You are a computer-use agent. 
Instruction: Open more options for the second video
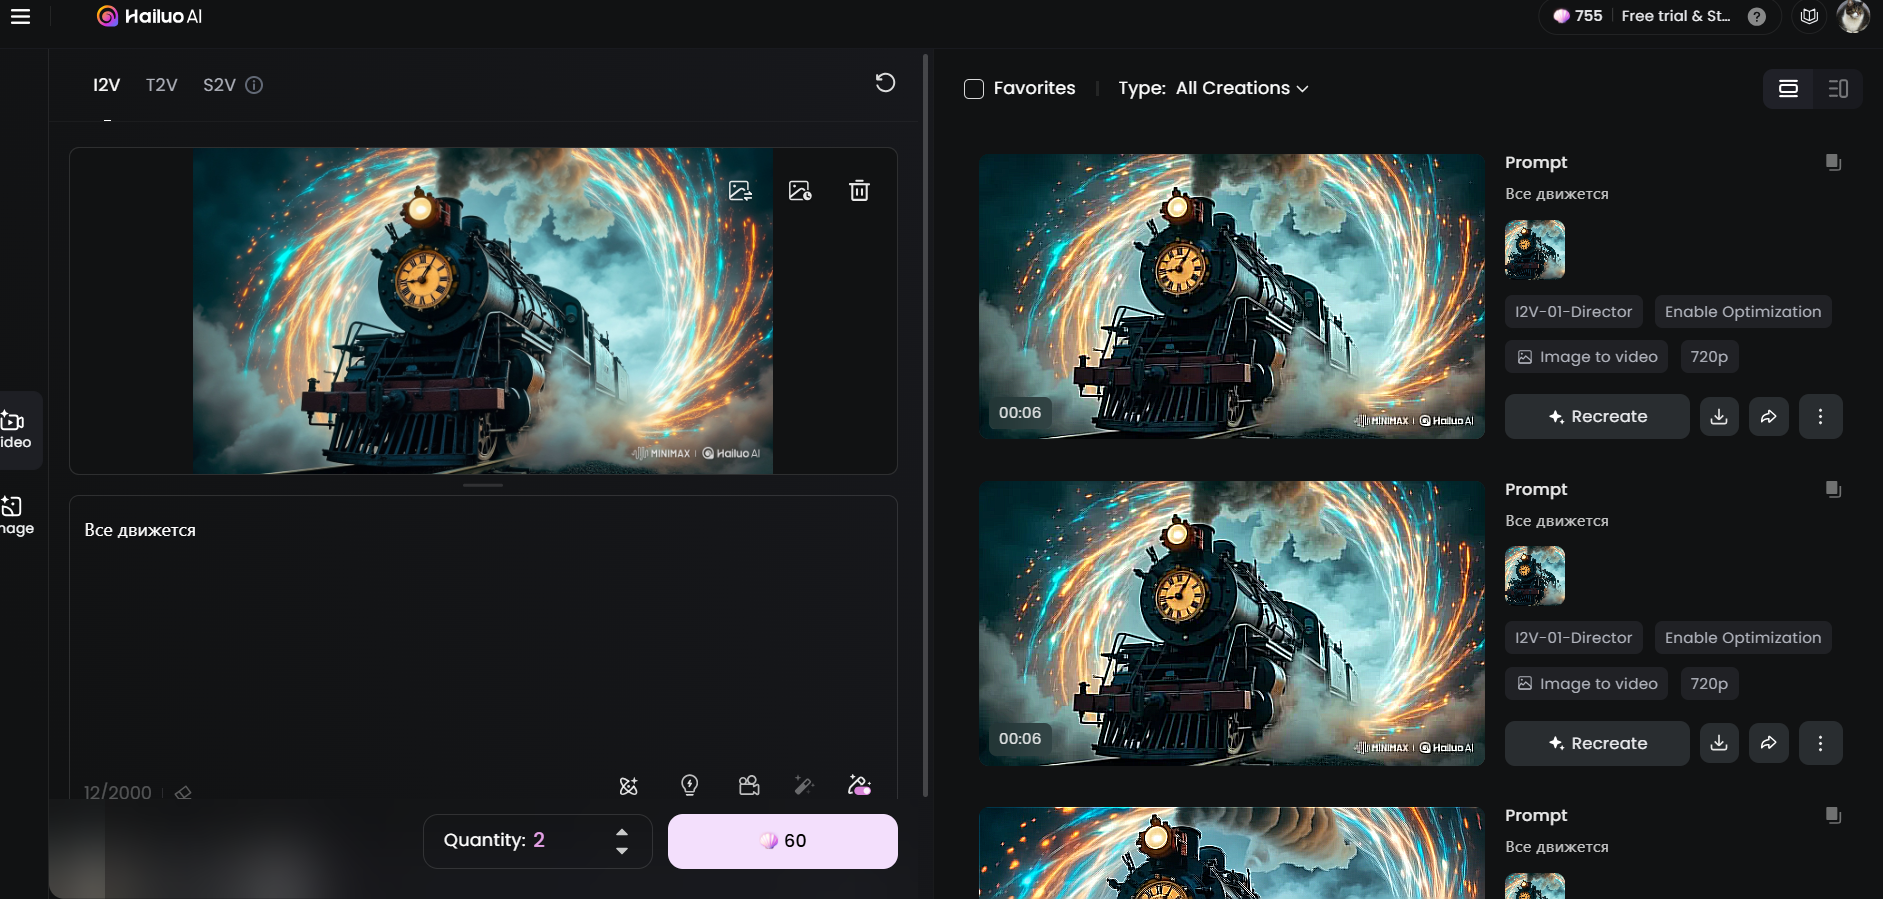[x=1820, y=743]
